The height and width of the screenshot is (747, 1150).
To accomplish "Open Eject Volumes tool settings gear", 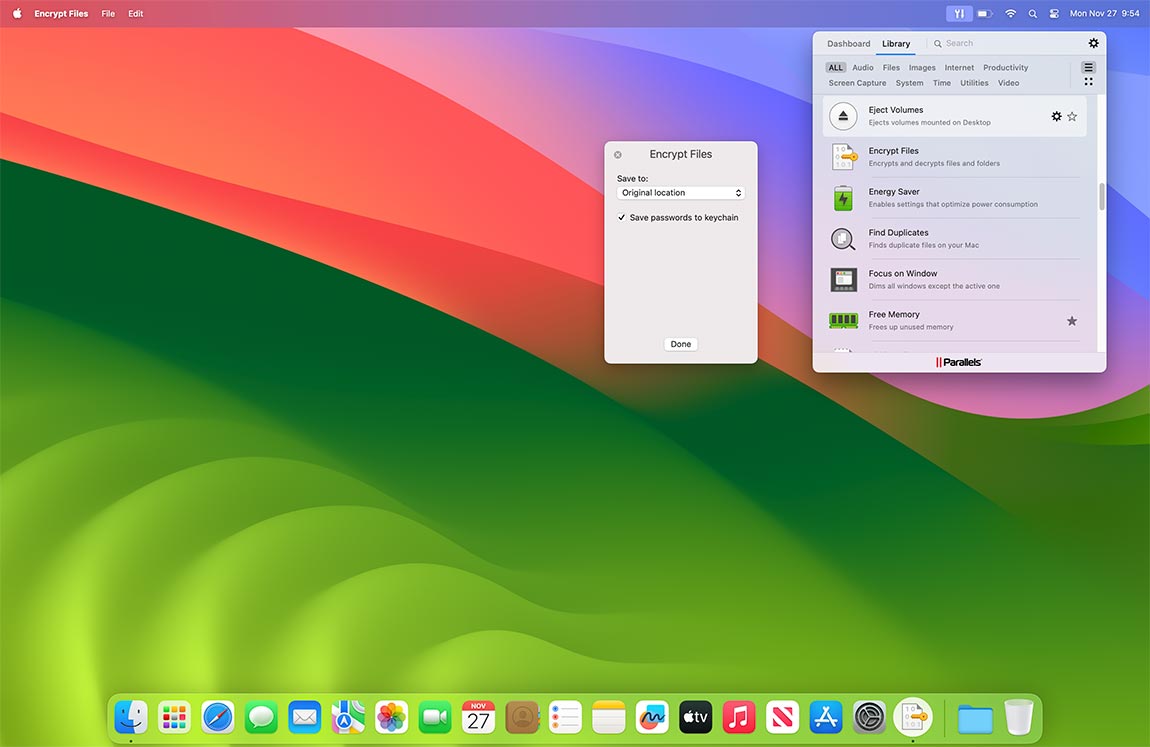I will click(1056, 116).
